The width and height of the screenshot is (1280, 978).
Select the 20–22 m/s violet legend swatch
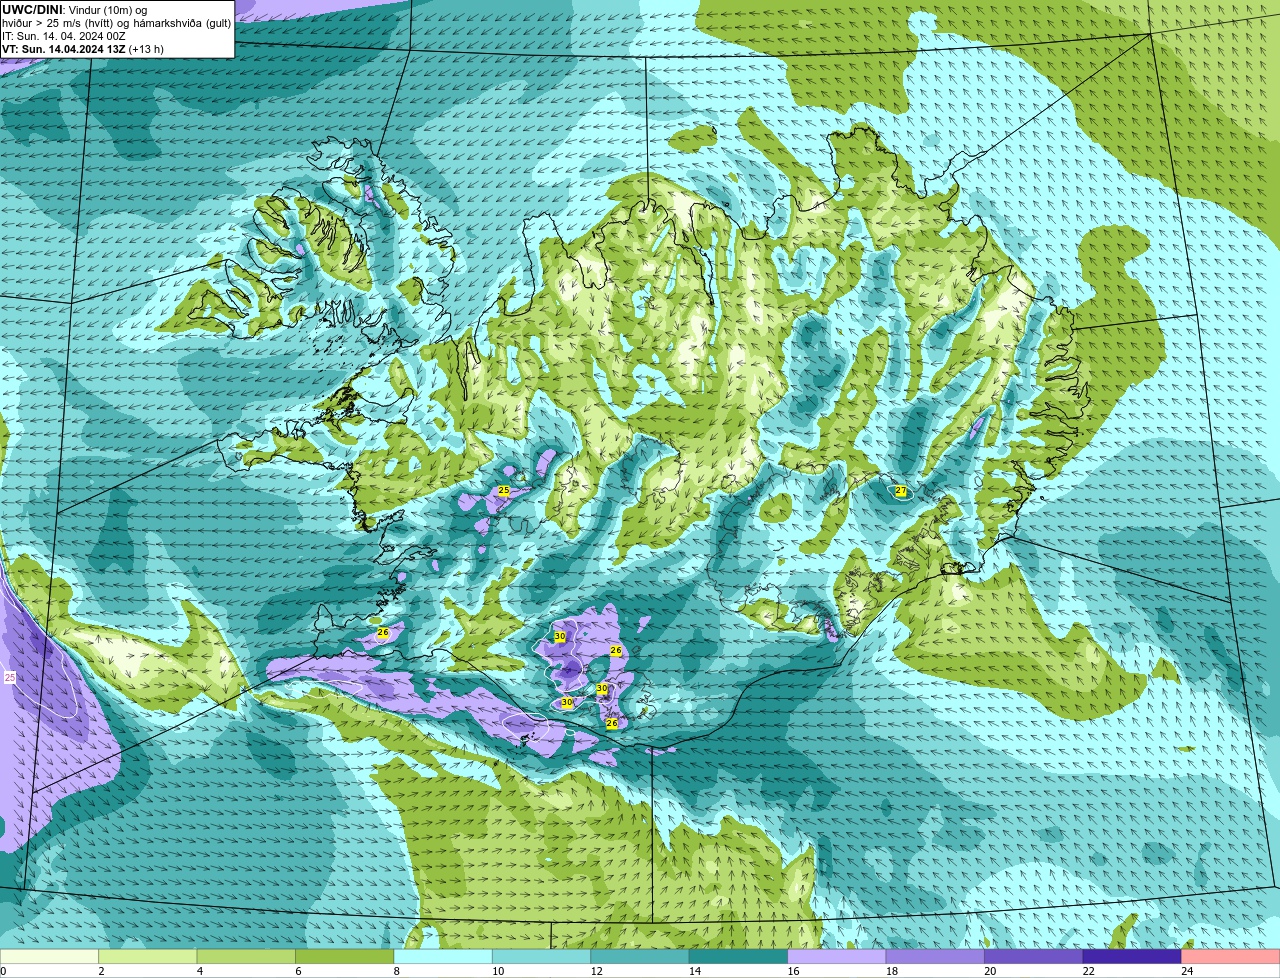pos(1034,956)
